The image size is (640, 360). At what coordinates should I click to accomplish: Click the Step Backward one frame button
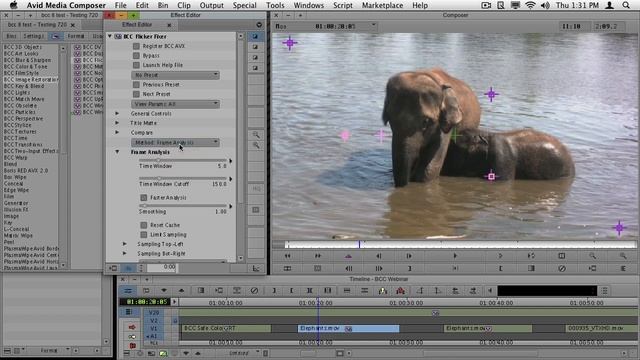379,256
